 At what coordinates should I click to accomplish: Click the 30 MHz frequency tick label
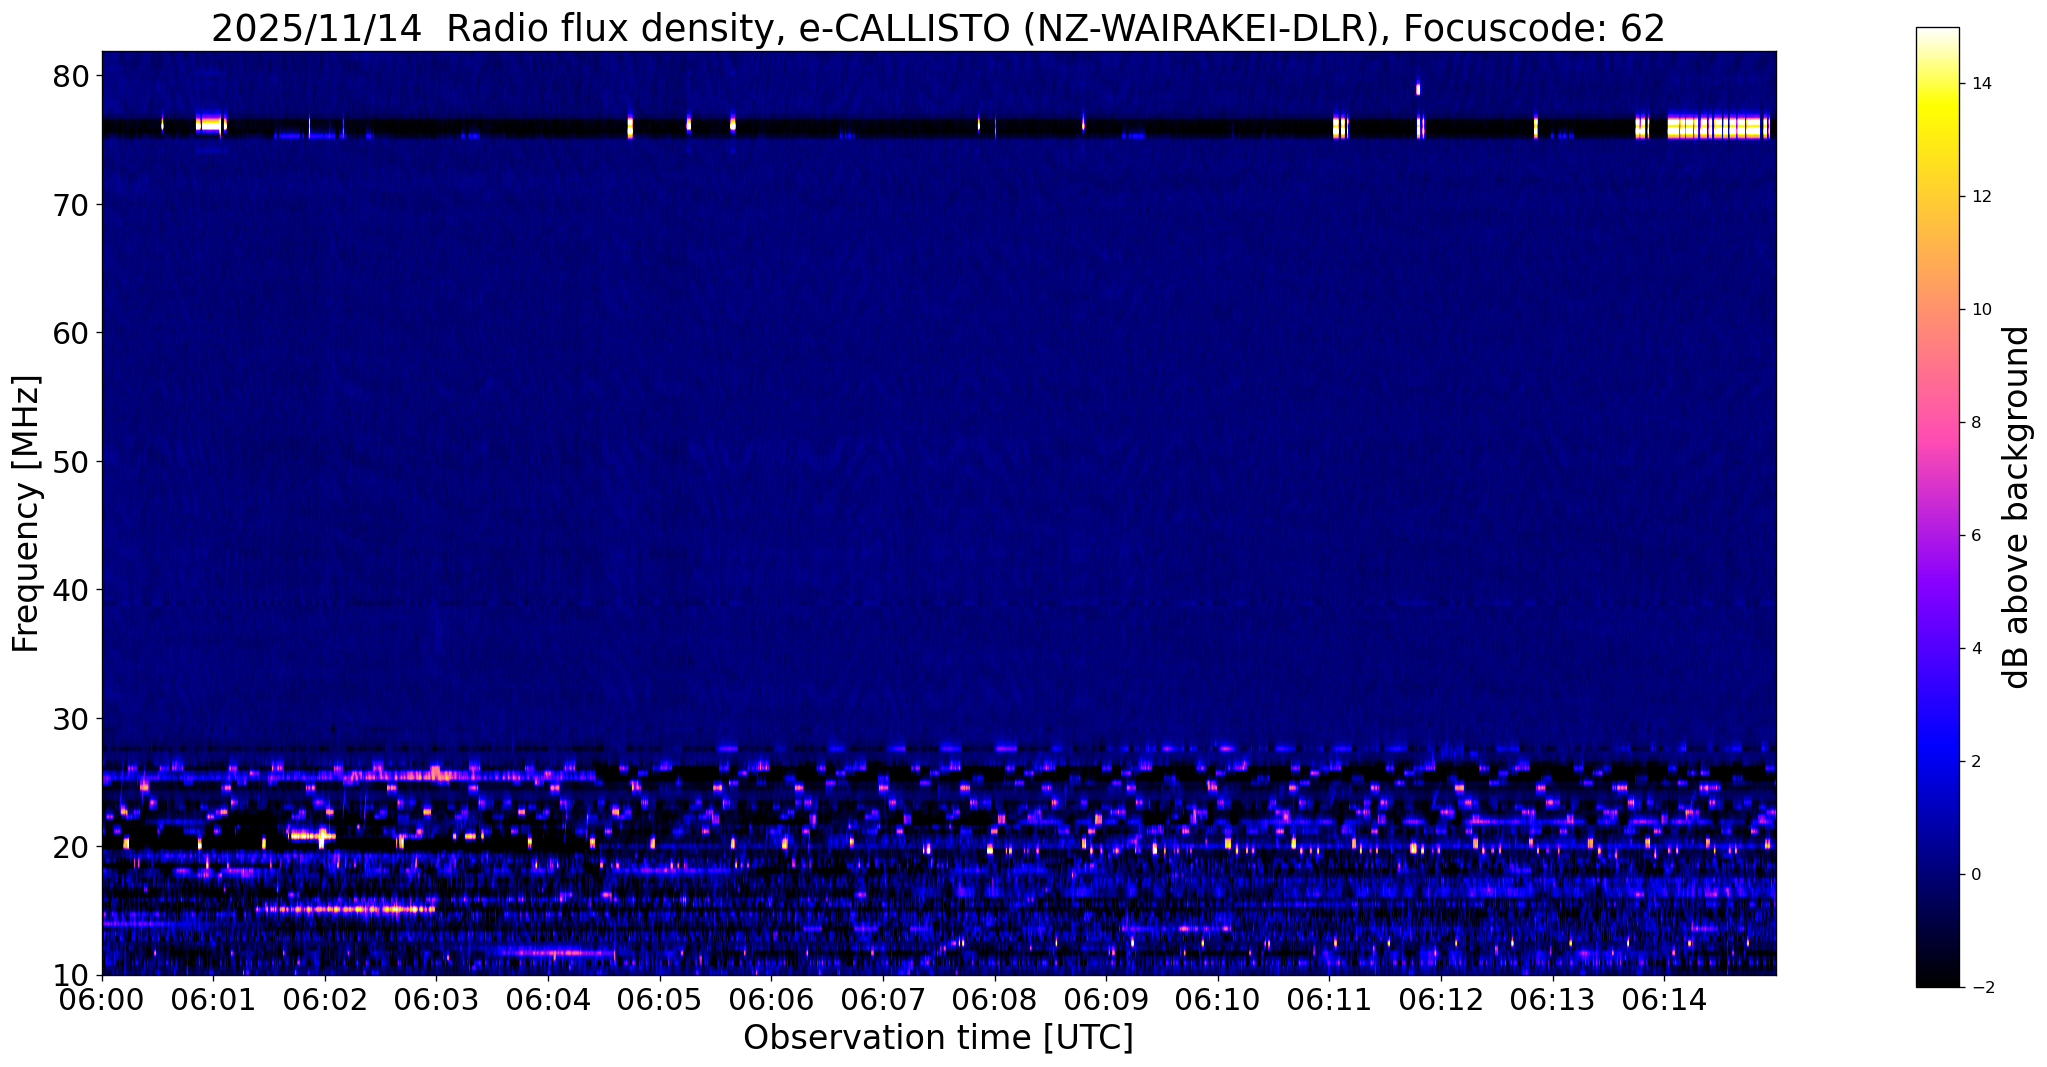(70, 718)
